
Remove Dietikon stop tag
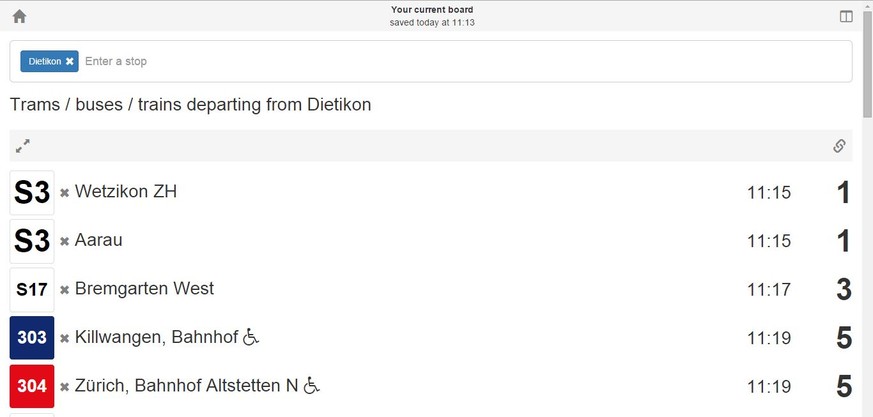69,61
